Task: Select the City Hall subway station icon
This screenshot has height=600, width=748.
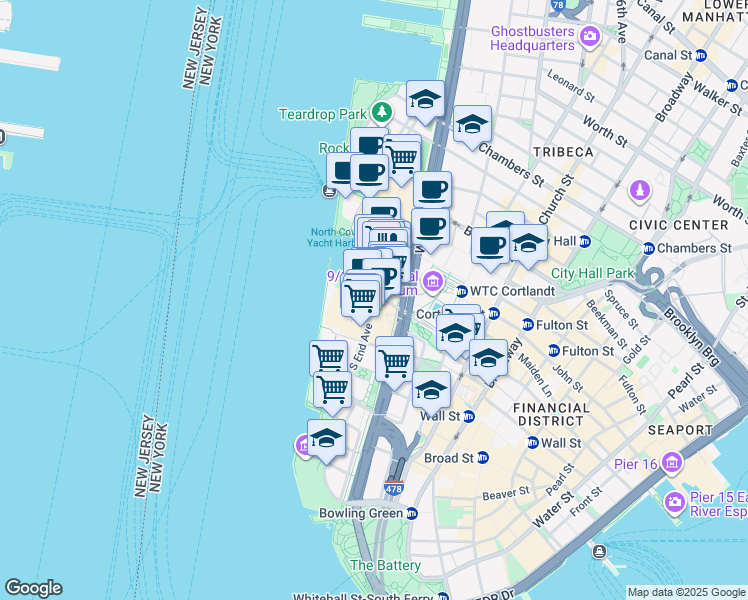Action: pyautogui.click(x=585, y=241)
